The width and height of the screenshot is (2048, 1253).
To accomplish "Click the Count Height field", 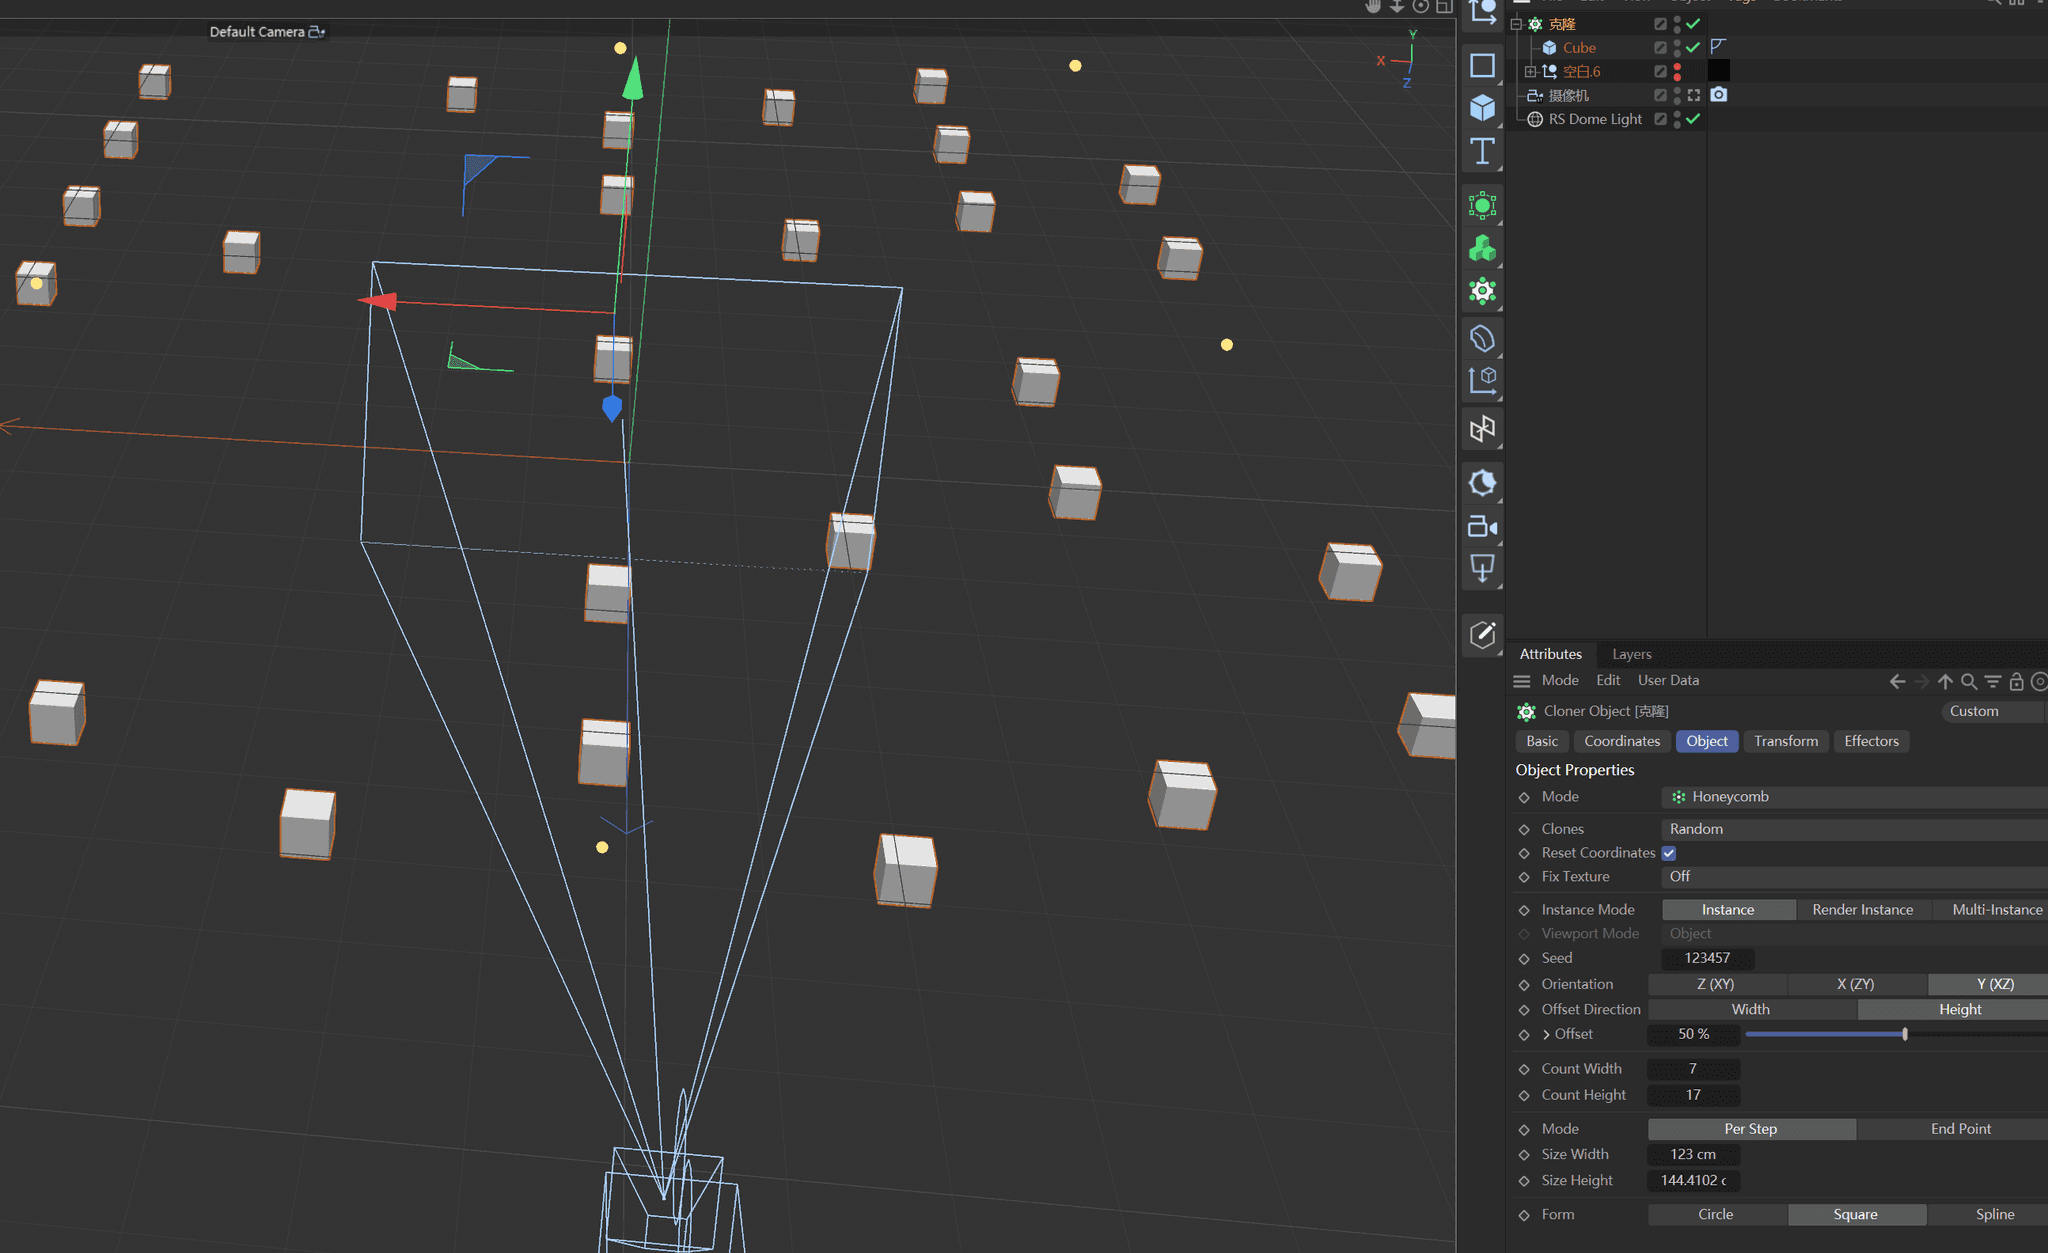I will point(1693,1095).
